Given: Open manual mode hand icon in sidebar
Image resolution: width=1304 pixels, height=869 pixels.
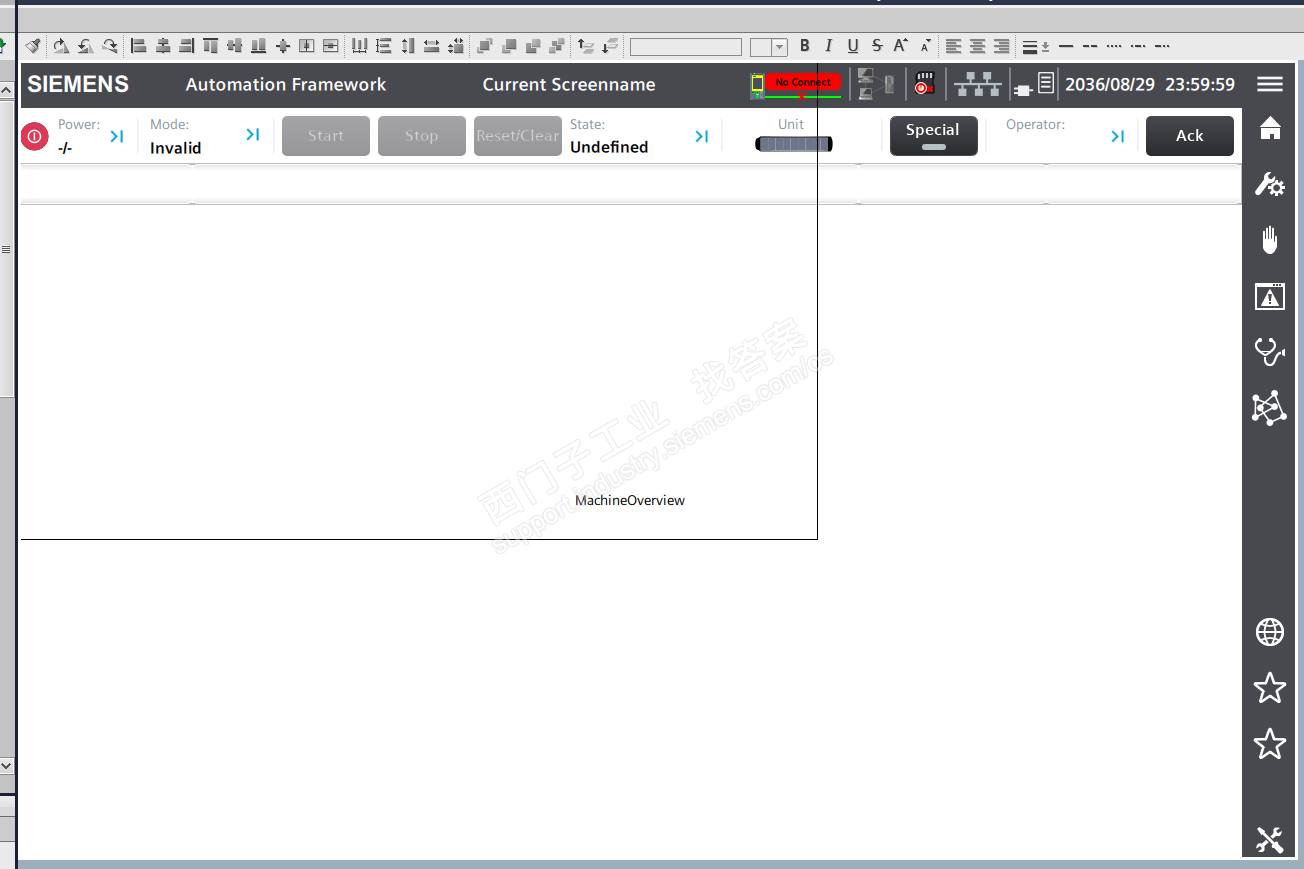Looking at the screenshot, I should [x=1270, y=240].
